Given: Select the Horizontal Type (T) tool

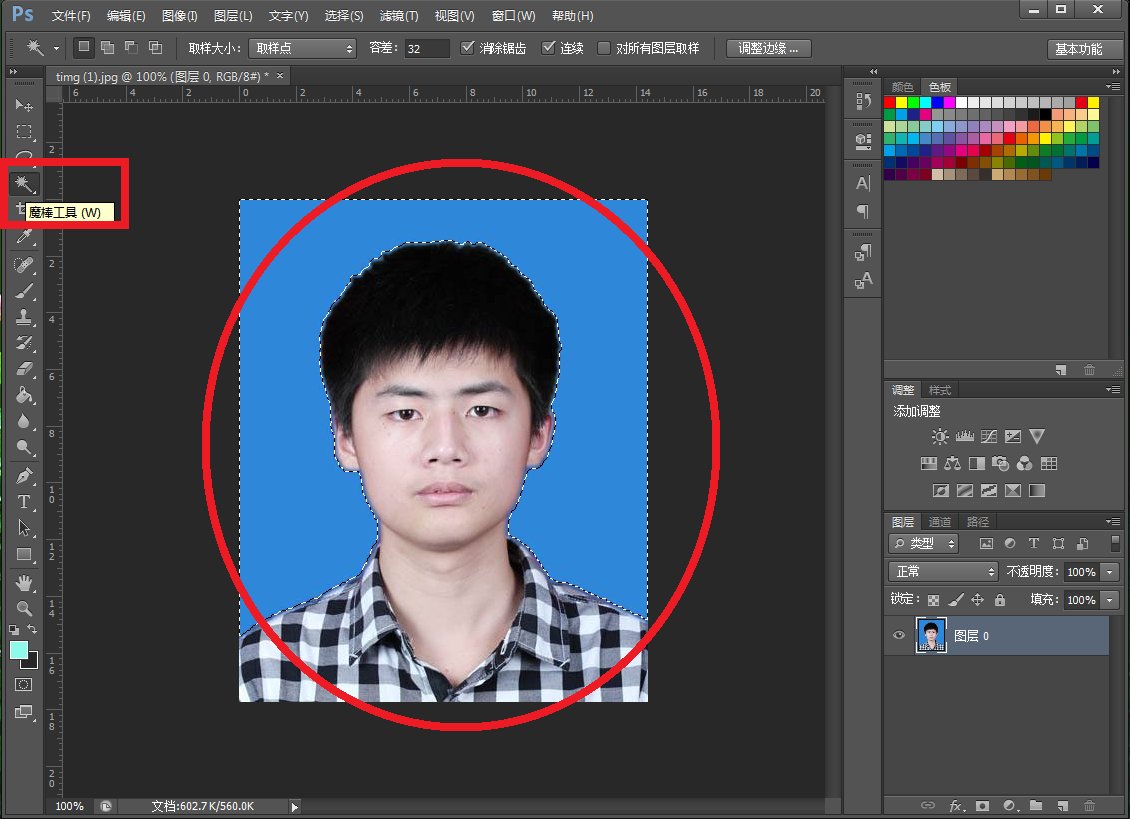Looking at the screenshot, I should click(24, 501).
